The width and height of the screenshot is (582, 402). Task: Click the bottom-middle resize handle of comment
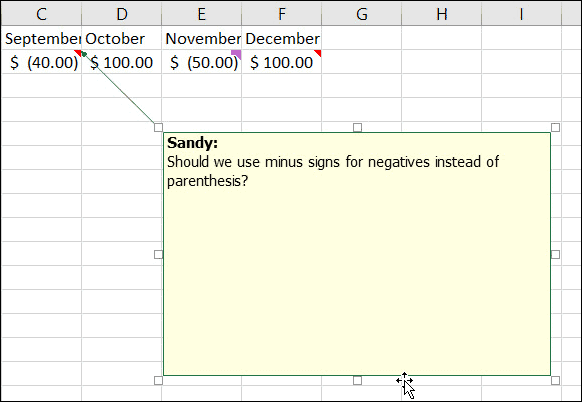click(357, 380)
